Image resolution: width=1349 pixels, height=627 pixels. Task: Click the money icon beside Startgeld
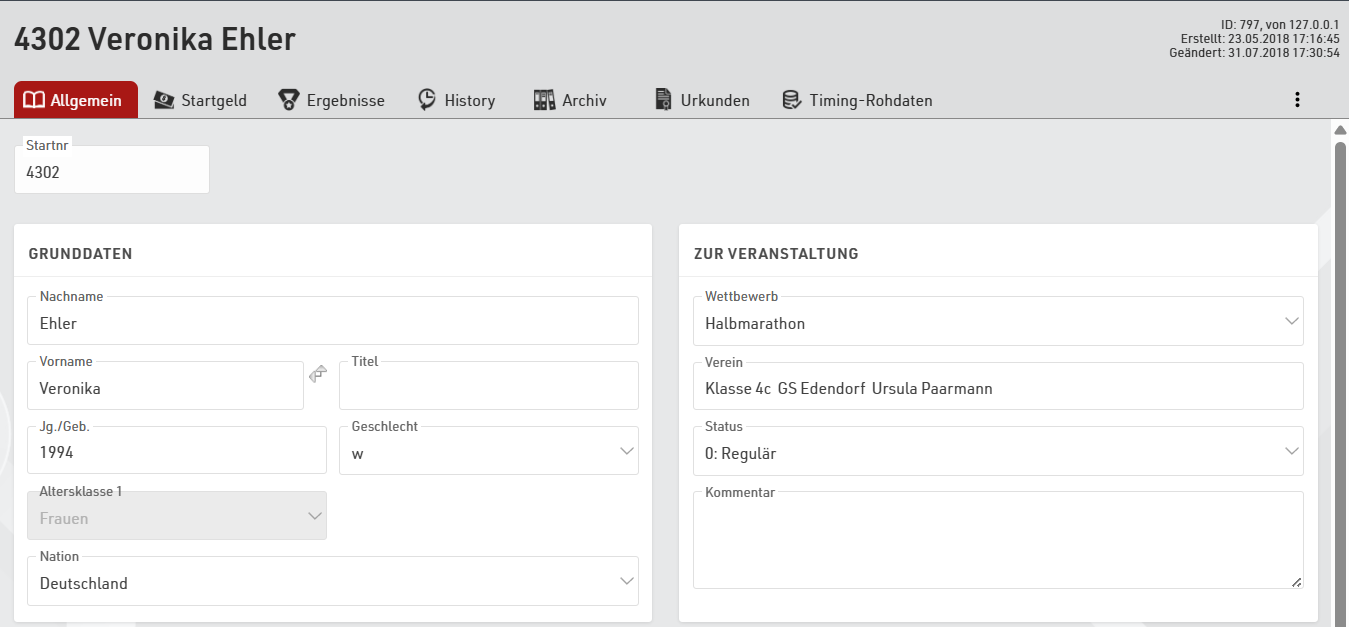click(x=164, y=100)
